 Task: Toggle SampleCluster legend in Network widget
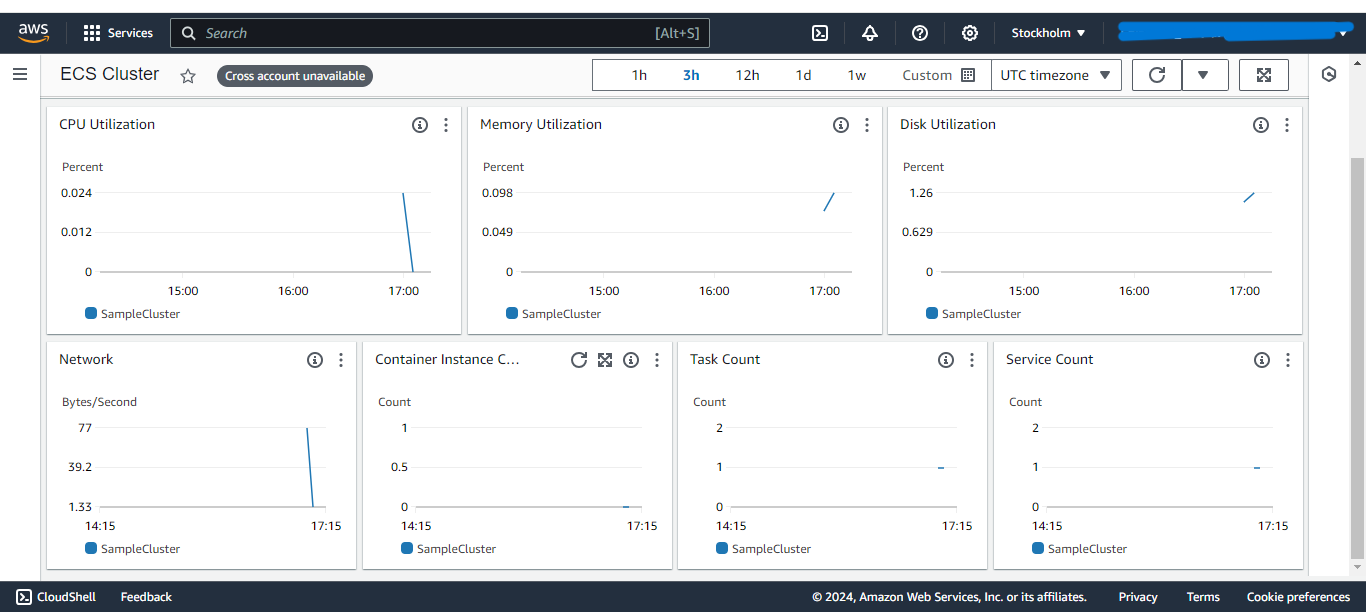click(x=133, y=549)
